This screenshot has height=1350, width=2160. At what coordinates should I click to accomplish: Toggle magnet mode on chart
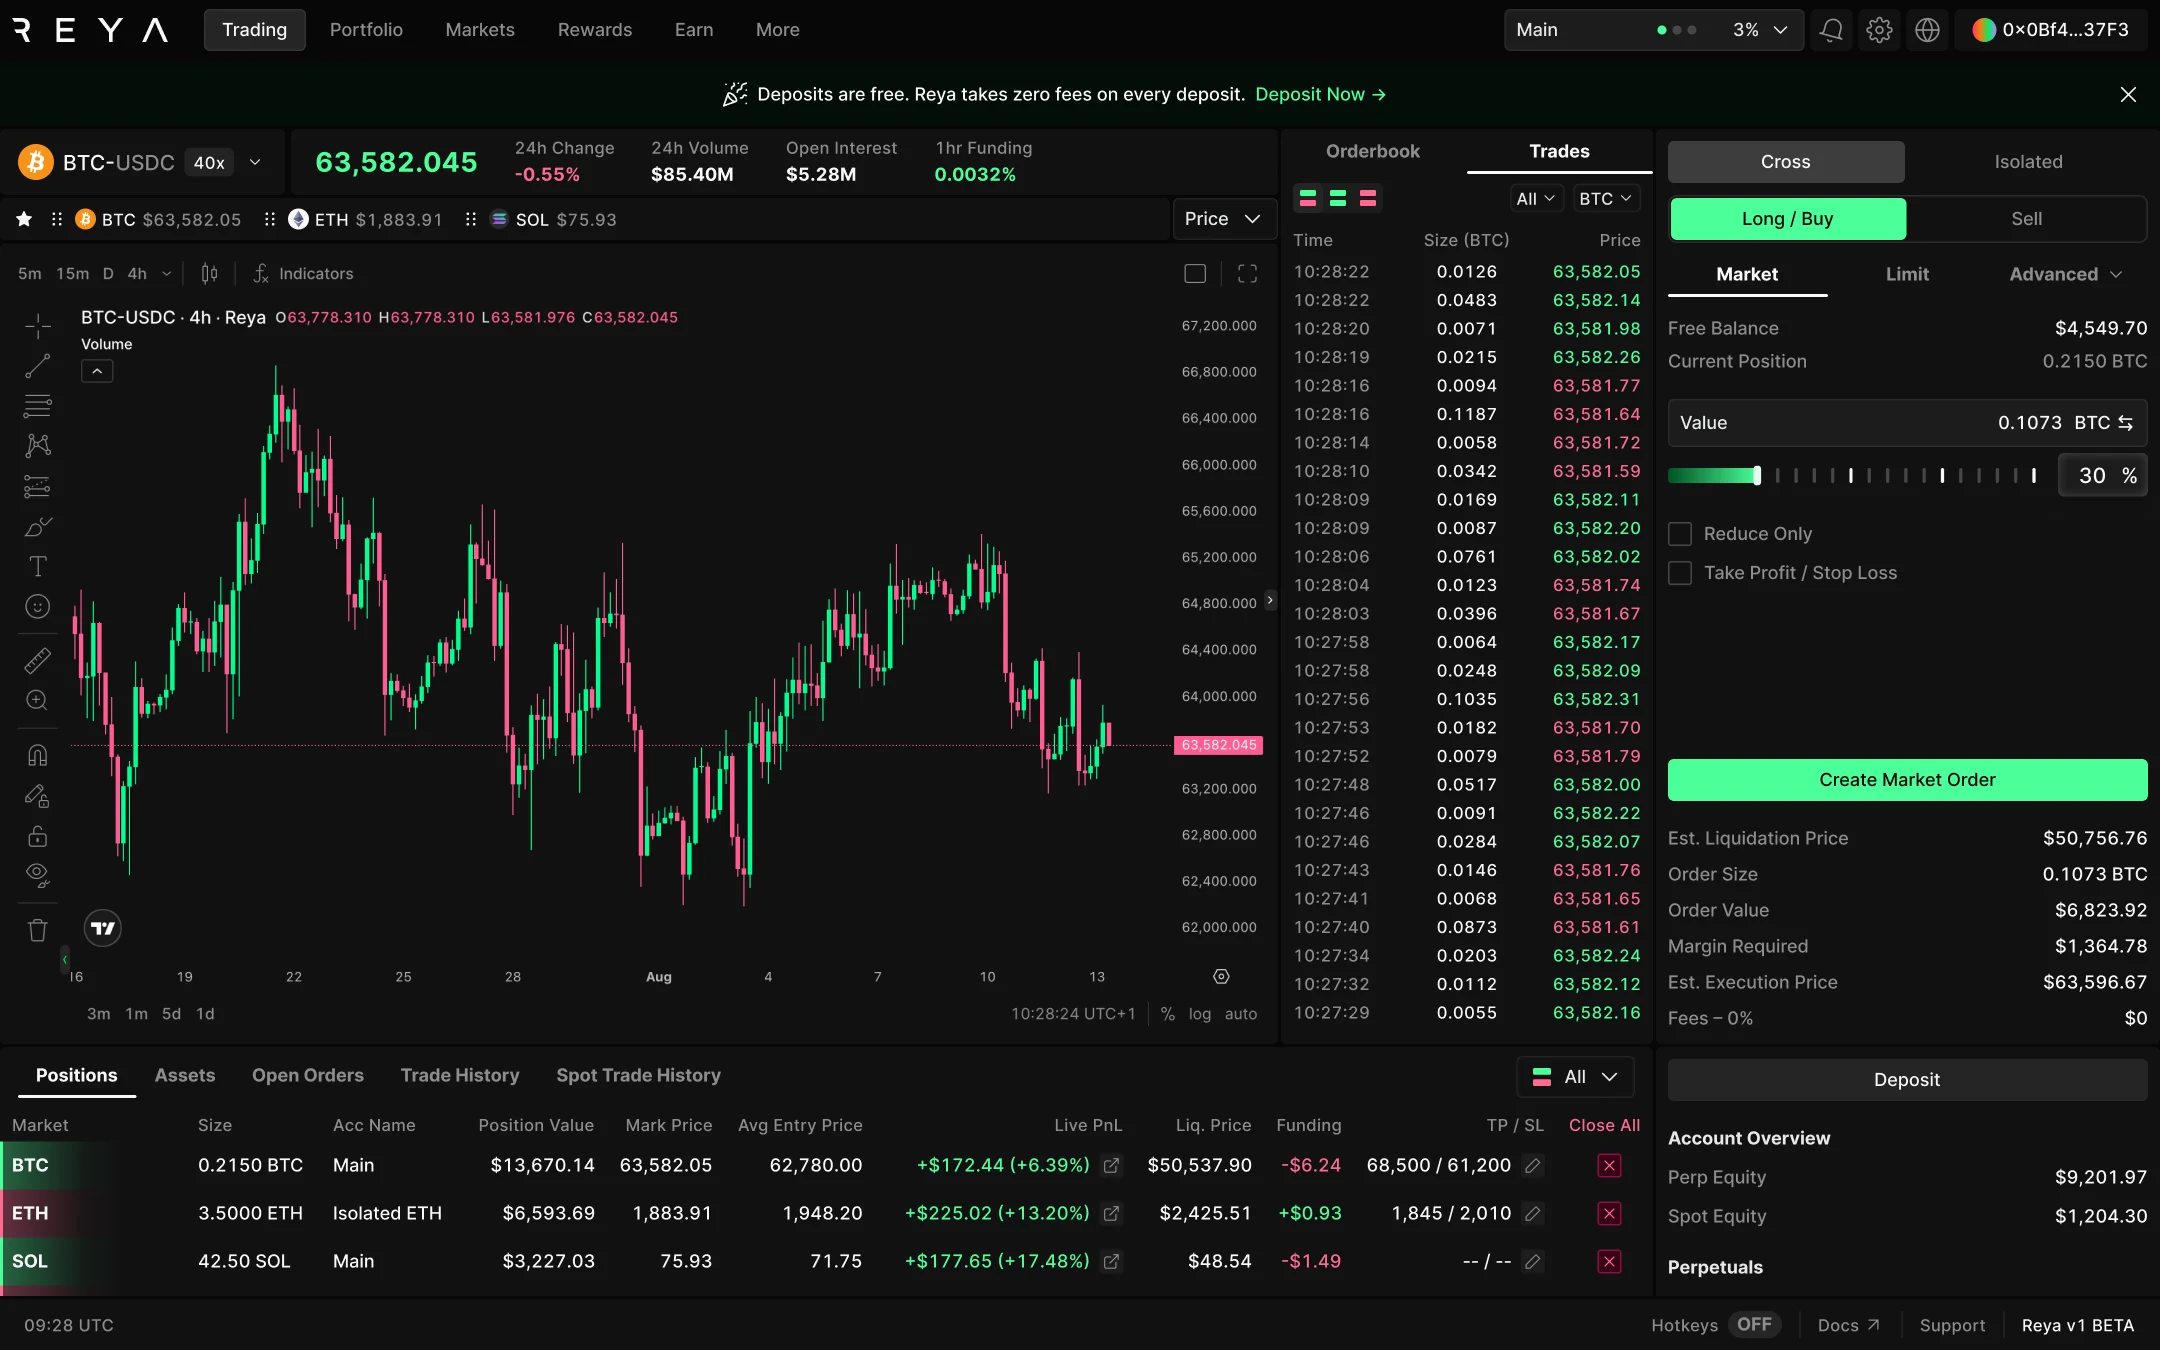click(37, 756)
